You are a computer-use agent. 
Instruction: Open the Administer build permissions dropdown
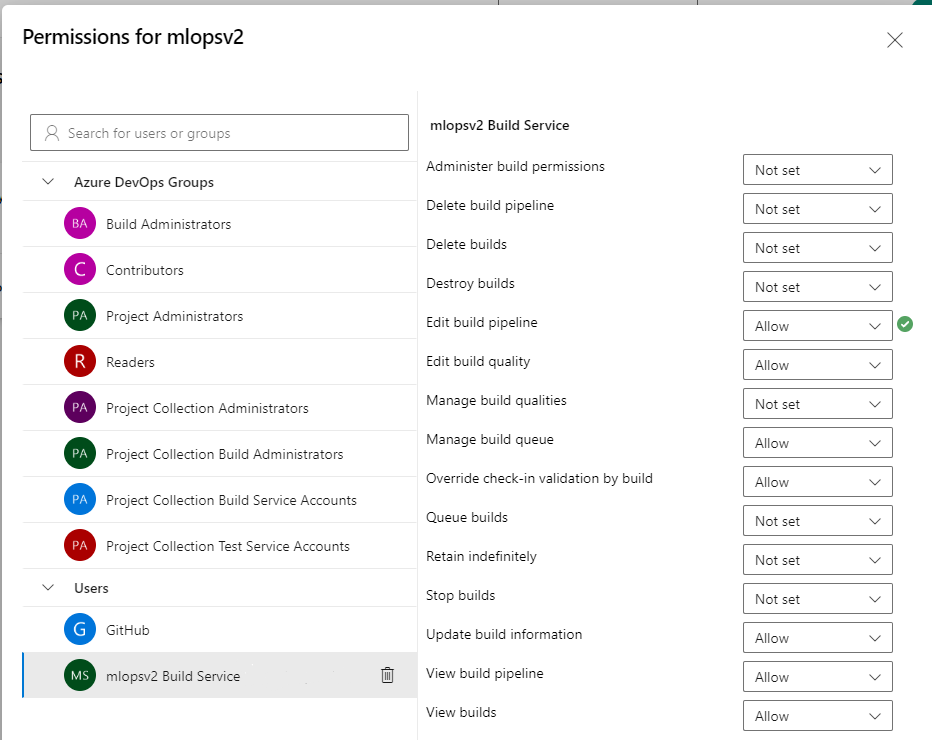pyautogui.click(x=817, y=170)
